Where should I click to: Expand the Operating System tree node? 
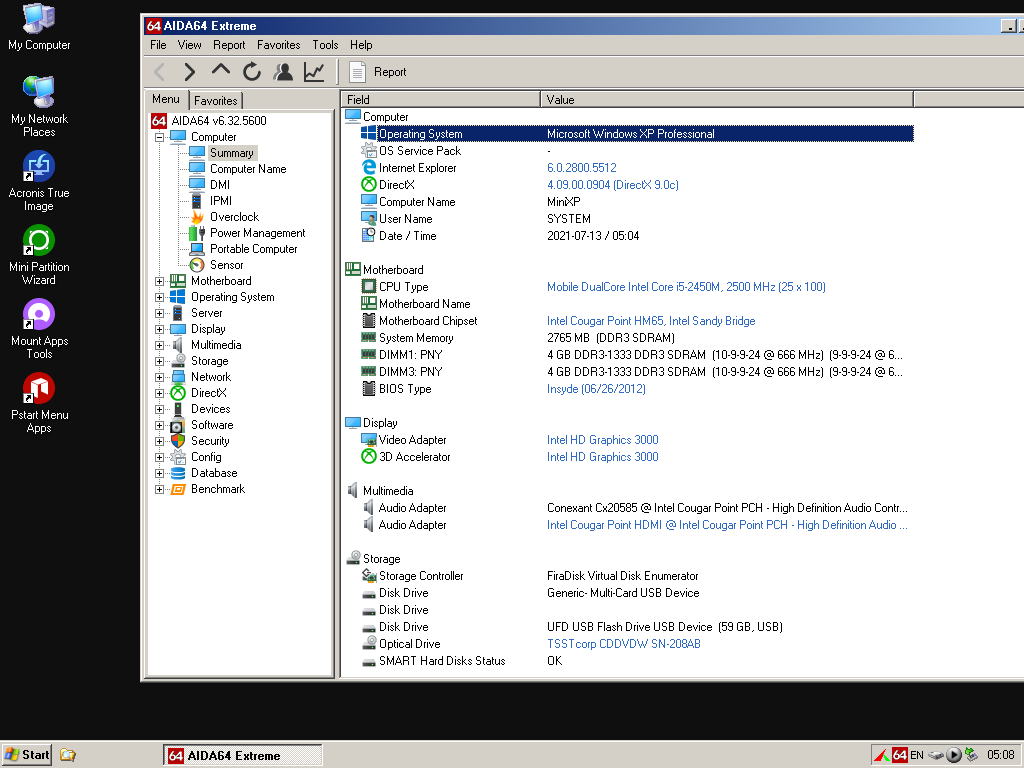pyautogui.click(x=159, y=297)
